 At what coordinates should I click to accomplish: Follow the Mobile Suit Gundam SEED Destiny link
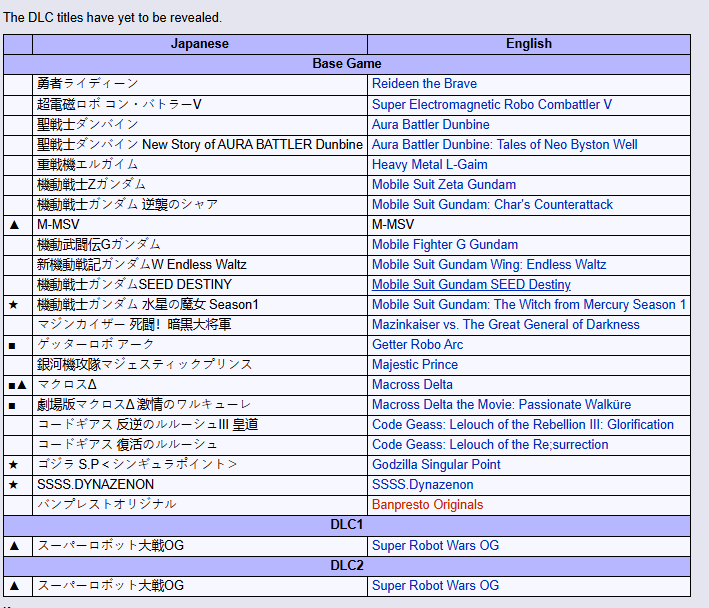pyautogui.click(x=471, y=284)
